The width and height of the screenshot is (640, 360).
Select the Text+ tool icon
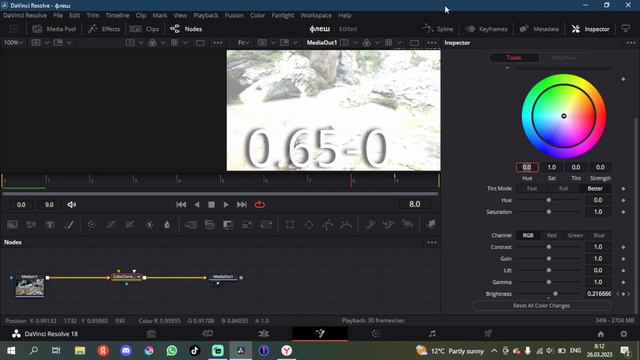tap(50, 224)
